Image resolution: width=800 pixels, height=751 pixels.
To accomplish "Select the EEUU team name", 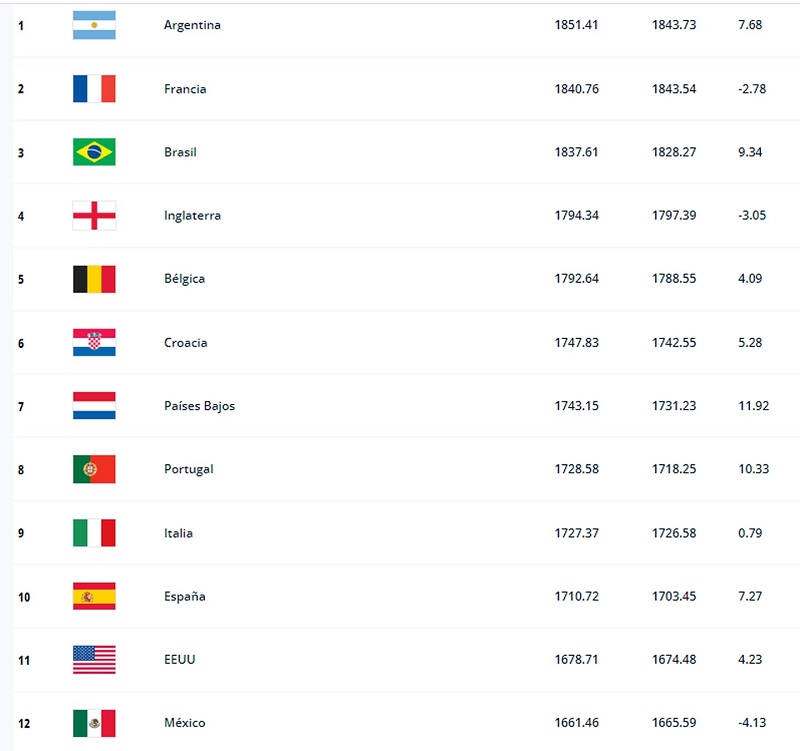I will point(180,660).
